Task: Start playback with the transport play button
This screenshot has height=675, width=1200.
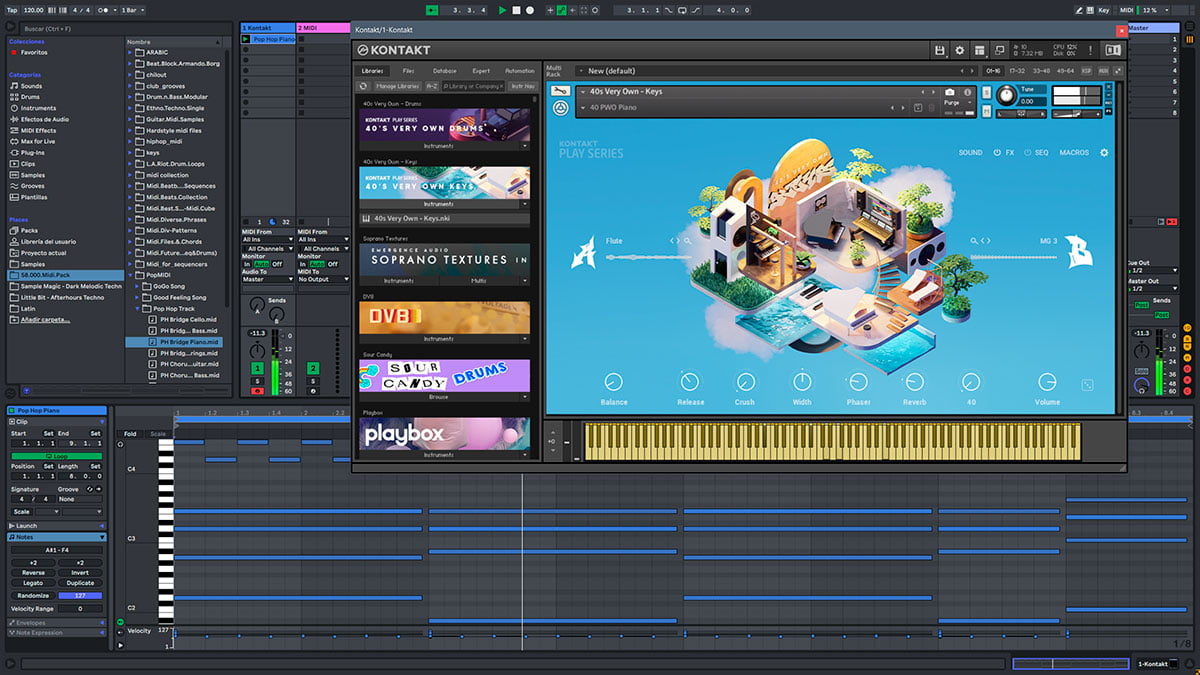Action: [503, 10]
